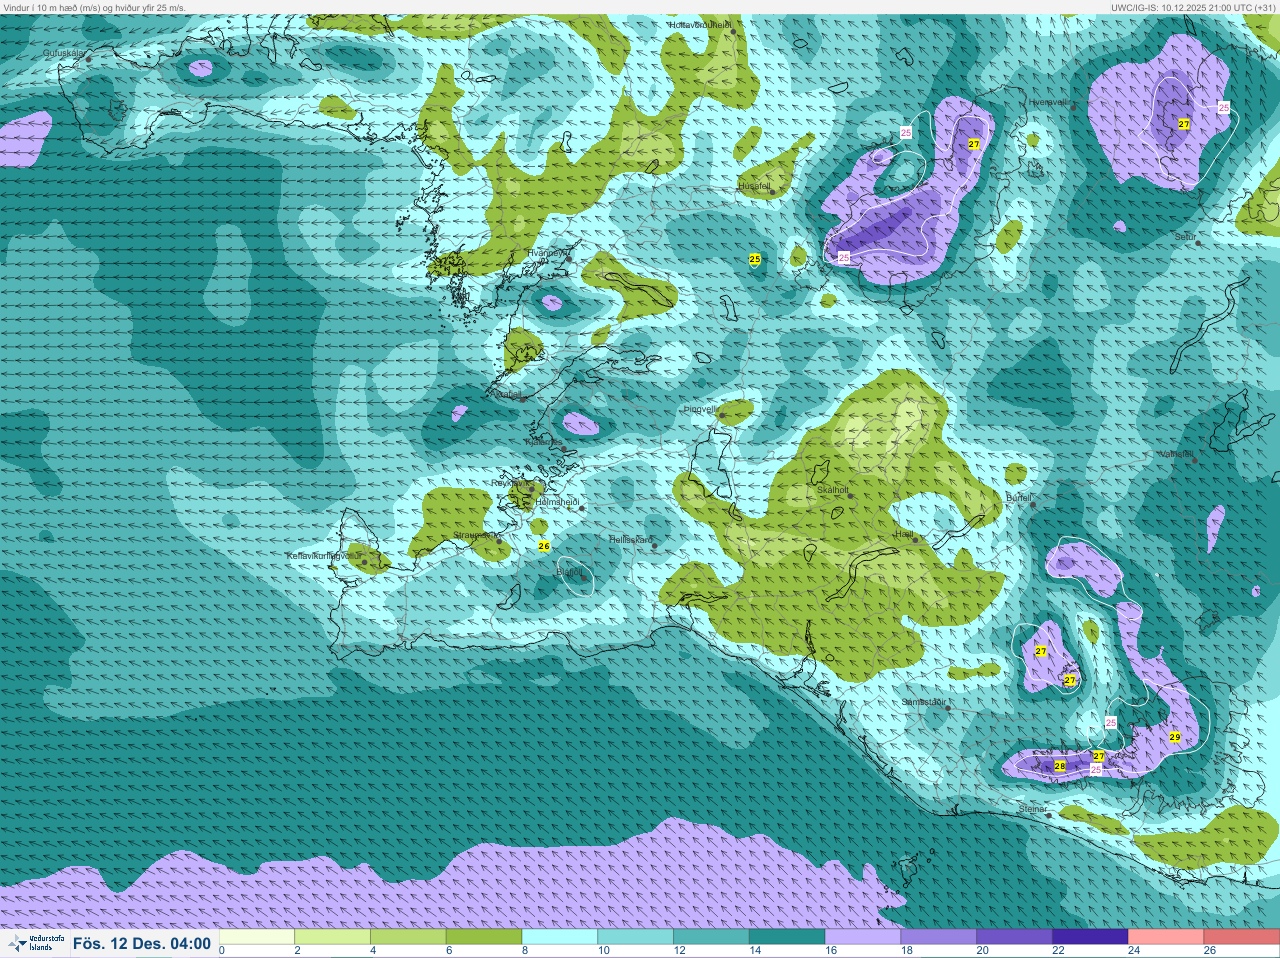Image resolution: width=1280 pixels, height=958 pixels.
Task: Click the Reykjavík station label
Action: [509, 482]
